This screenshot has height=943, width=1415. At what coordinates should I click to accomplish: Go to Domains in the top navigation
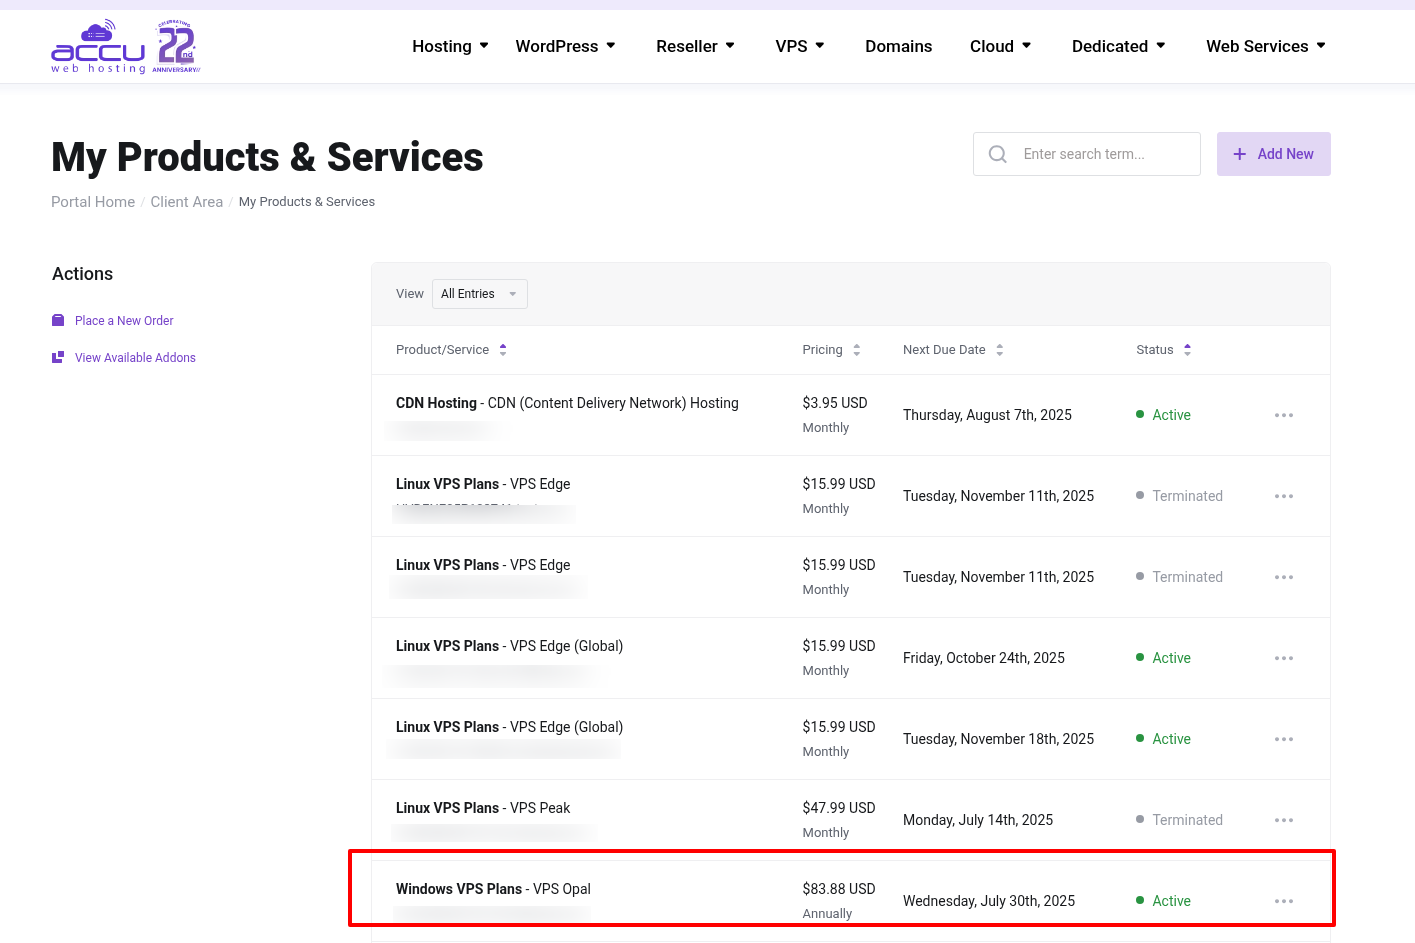pyautogui.click(x=899, y=46)
